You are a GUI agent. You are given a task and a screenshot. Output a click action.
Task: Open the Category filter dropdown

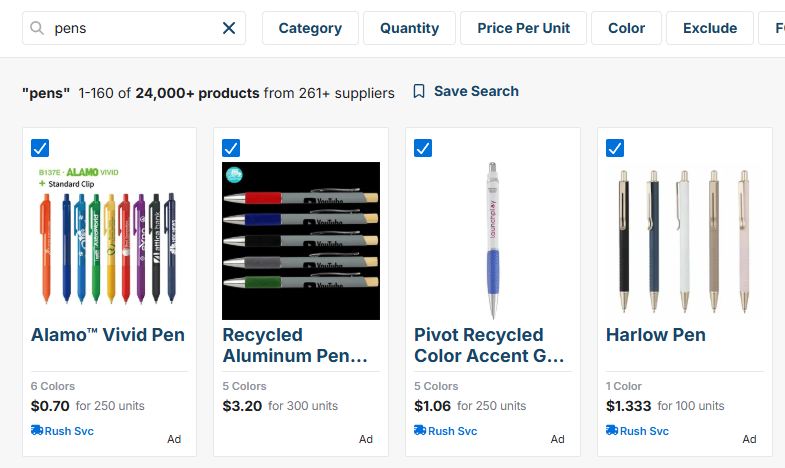click(x=310, y=28)
